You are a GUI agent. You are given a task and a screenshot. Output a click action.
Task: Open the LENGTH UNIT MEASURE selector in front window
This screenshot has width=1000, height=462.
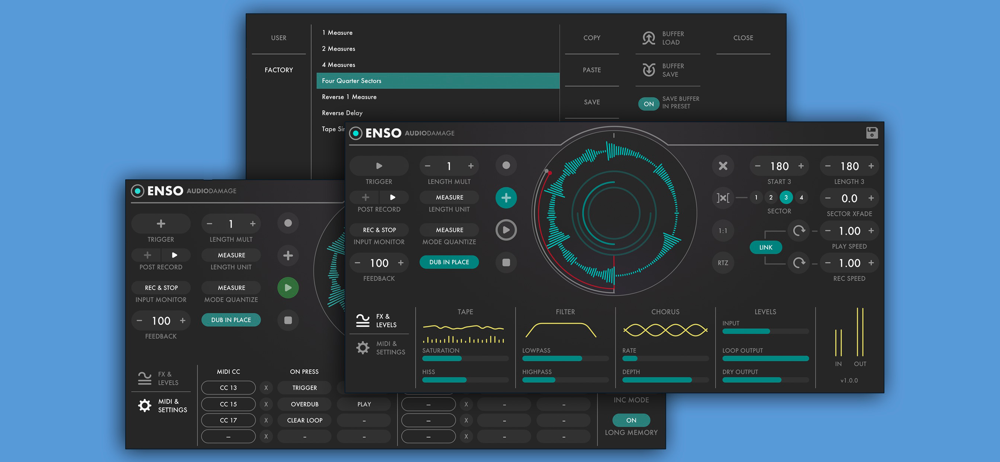coord(449,198)
